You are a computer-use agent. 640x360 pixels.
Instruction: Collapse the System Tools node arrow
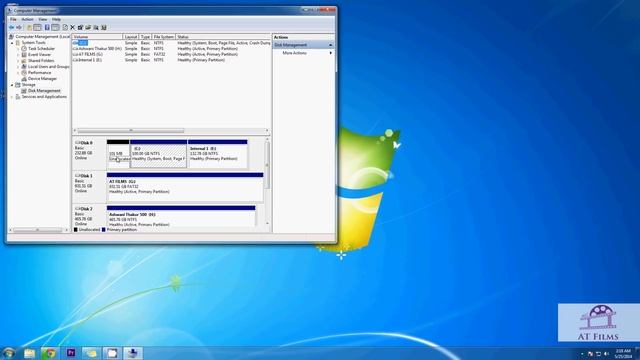pos(12,42)
